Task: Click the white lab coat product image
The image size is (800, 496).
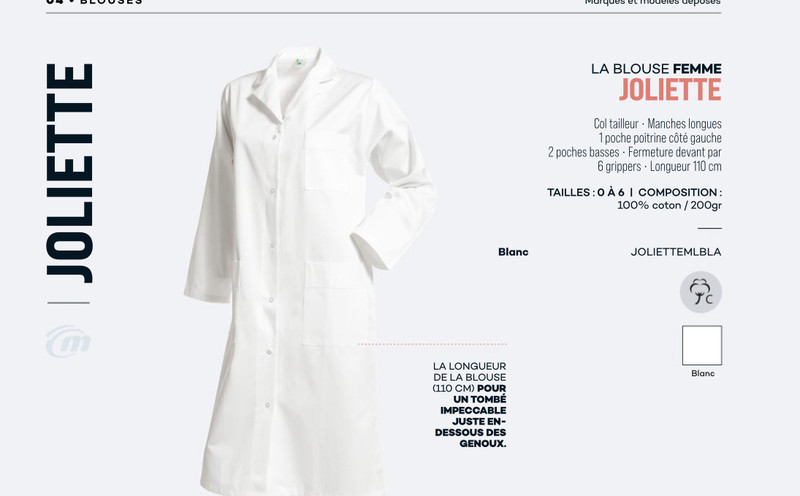Action: pos(310,270)
